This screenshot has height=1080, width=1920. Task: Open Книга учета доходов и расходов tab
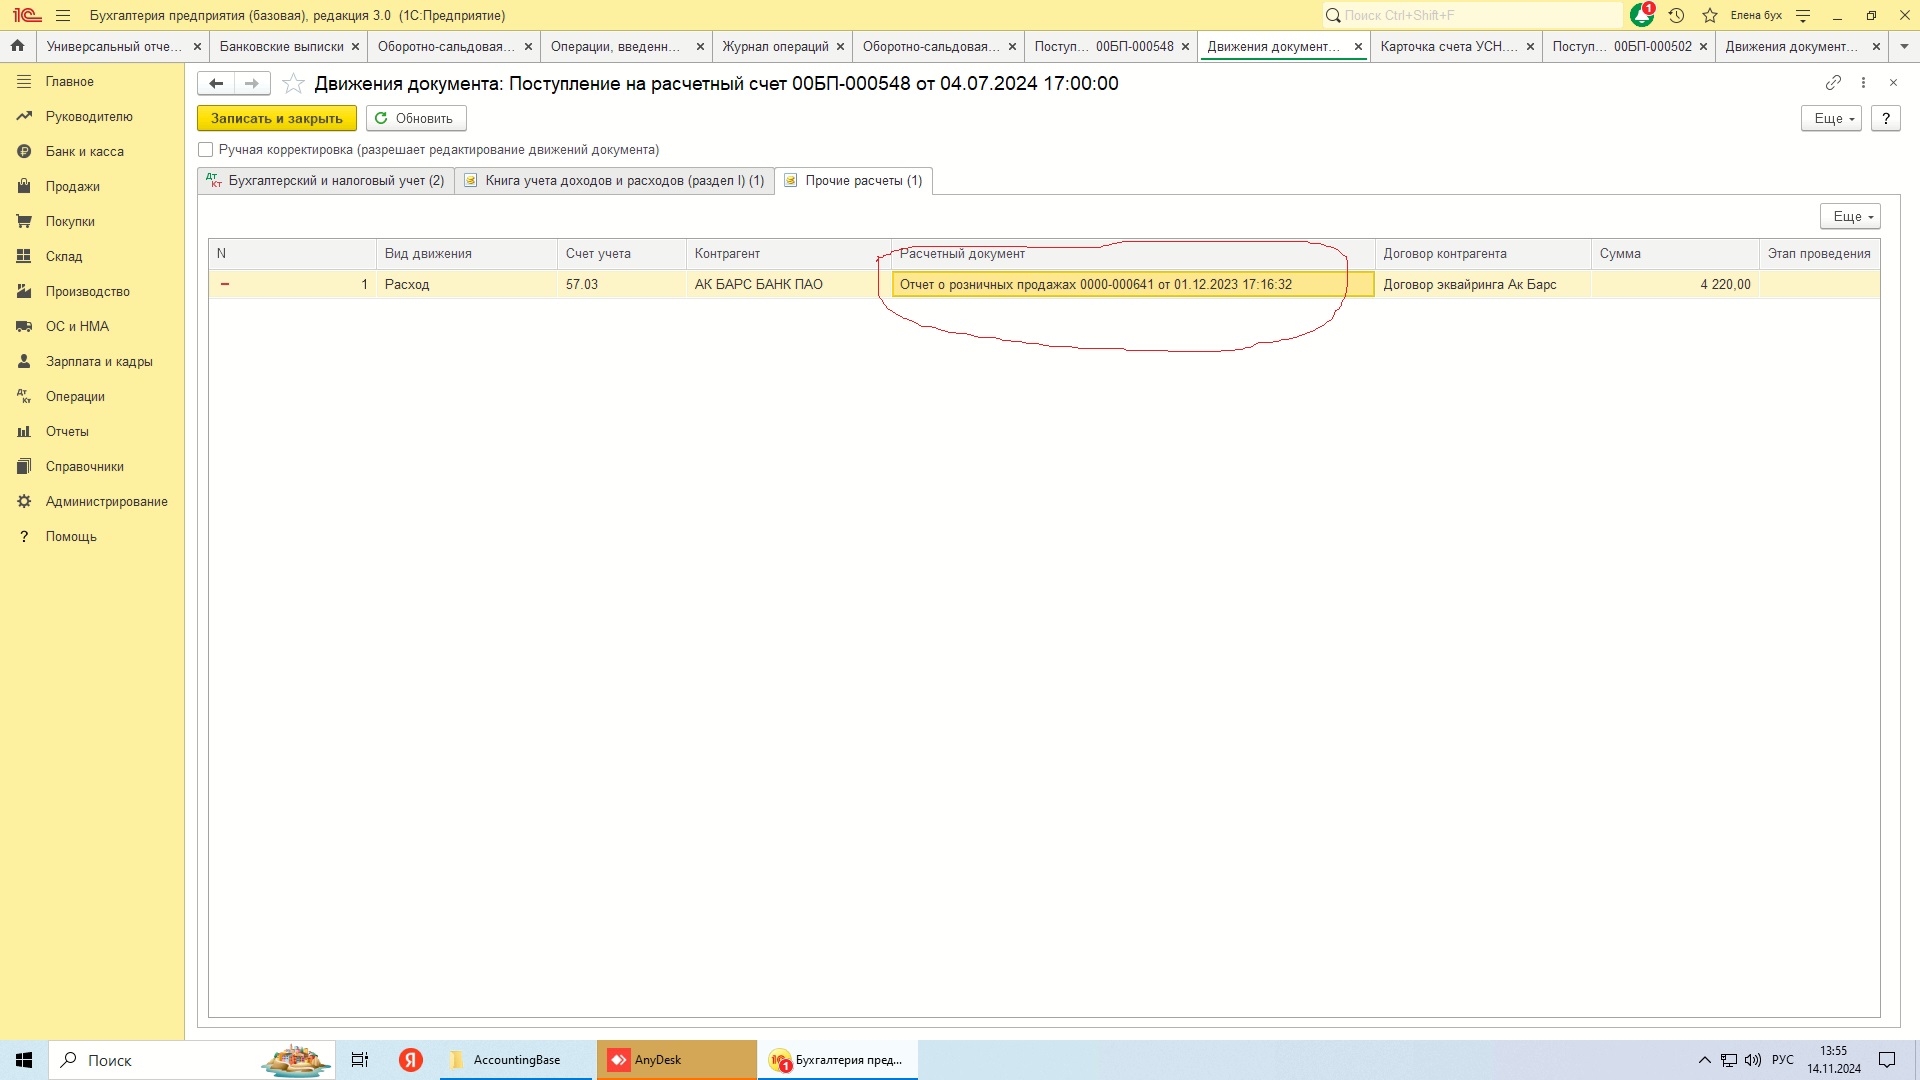coord(614,181)
